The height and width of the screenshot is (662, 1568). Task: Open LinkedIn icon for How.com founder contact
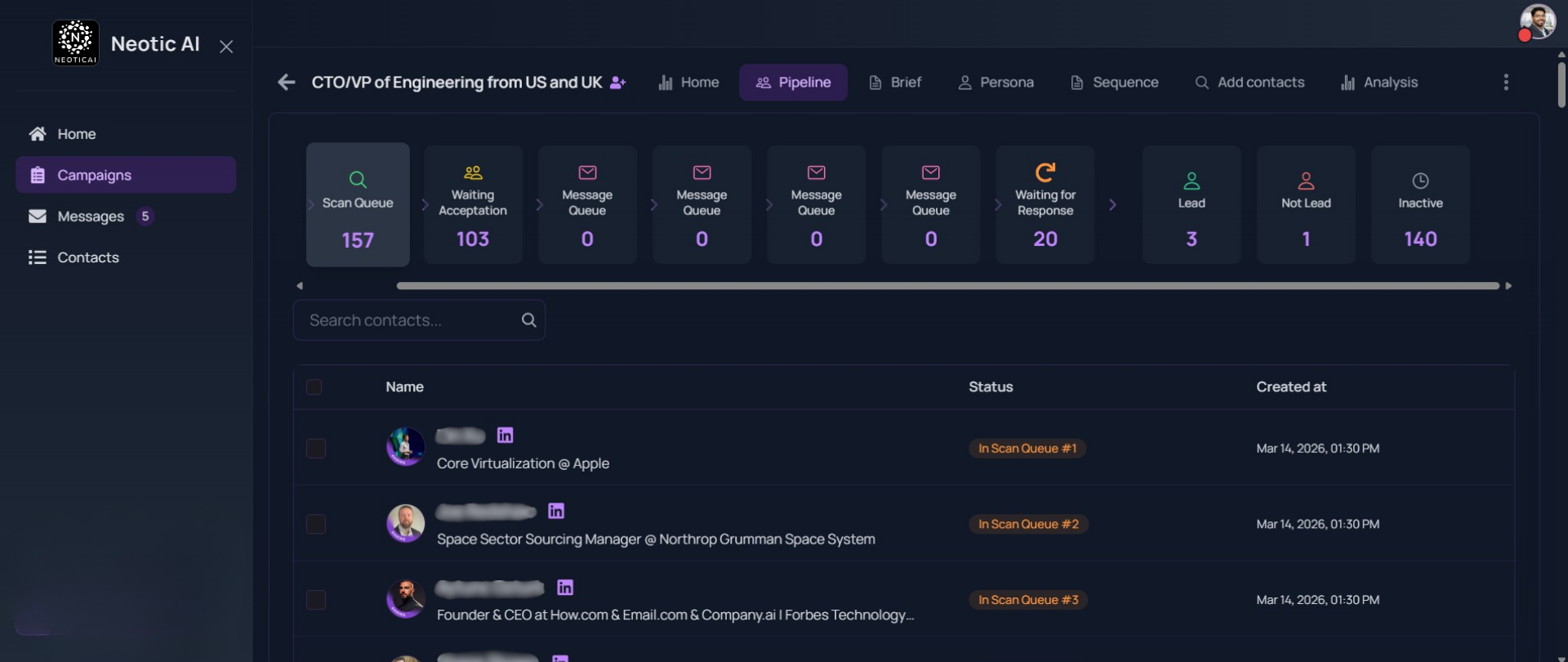pyautogui.click(x=565, y=587)
